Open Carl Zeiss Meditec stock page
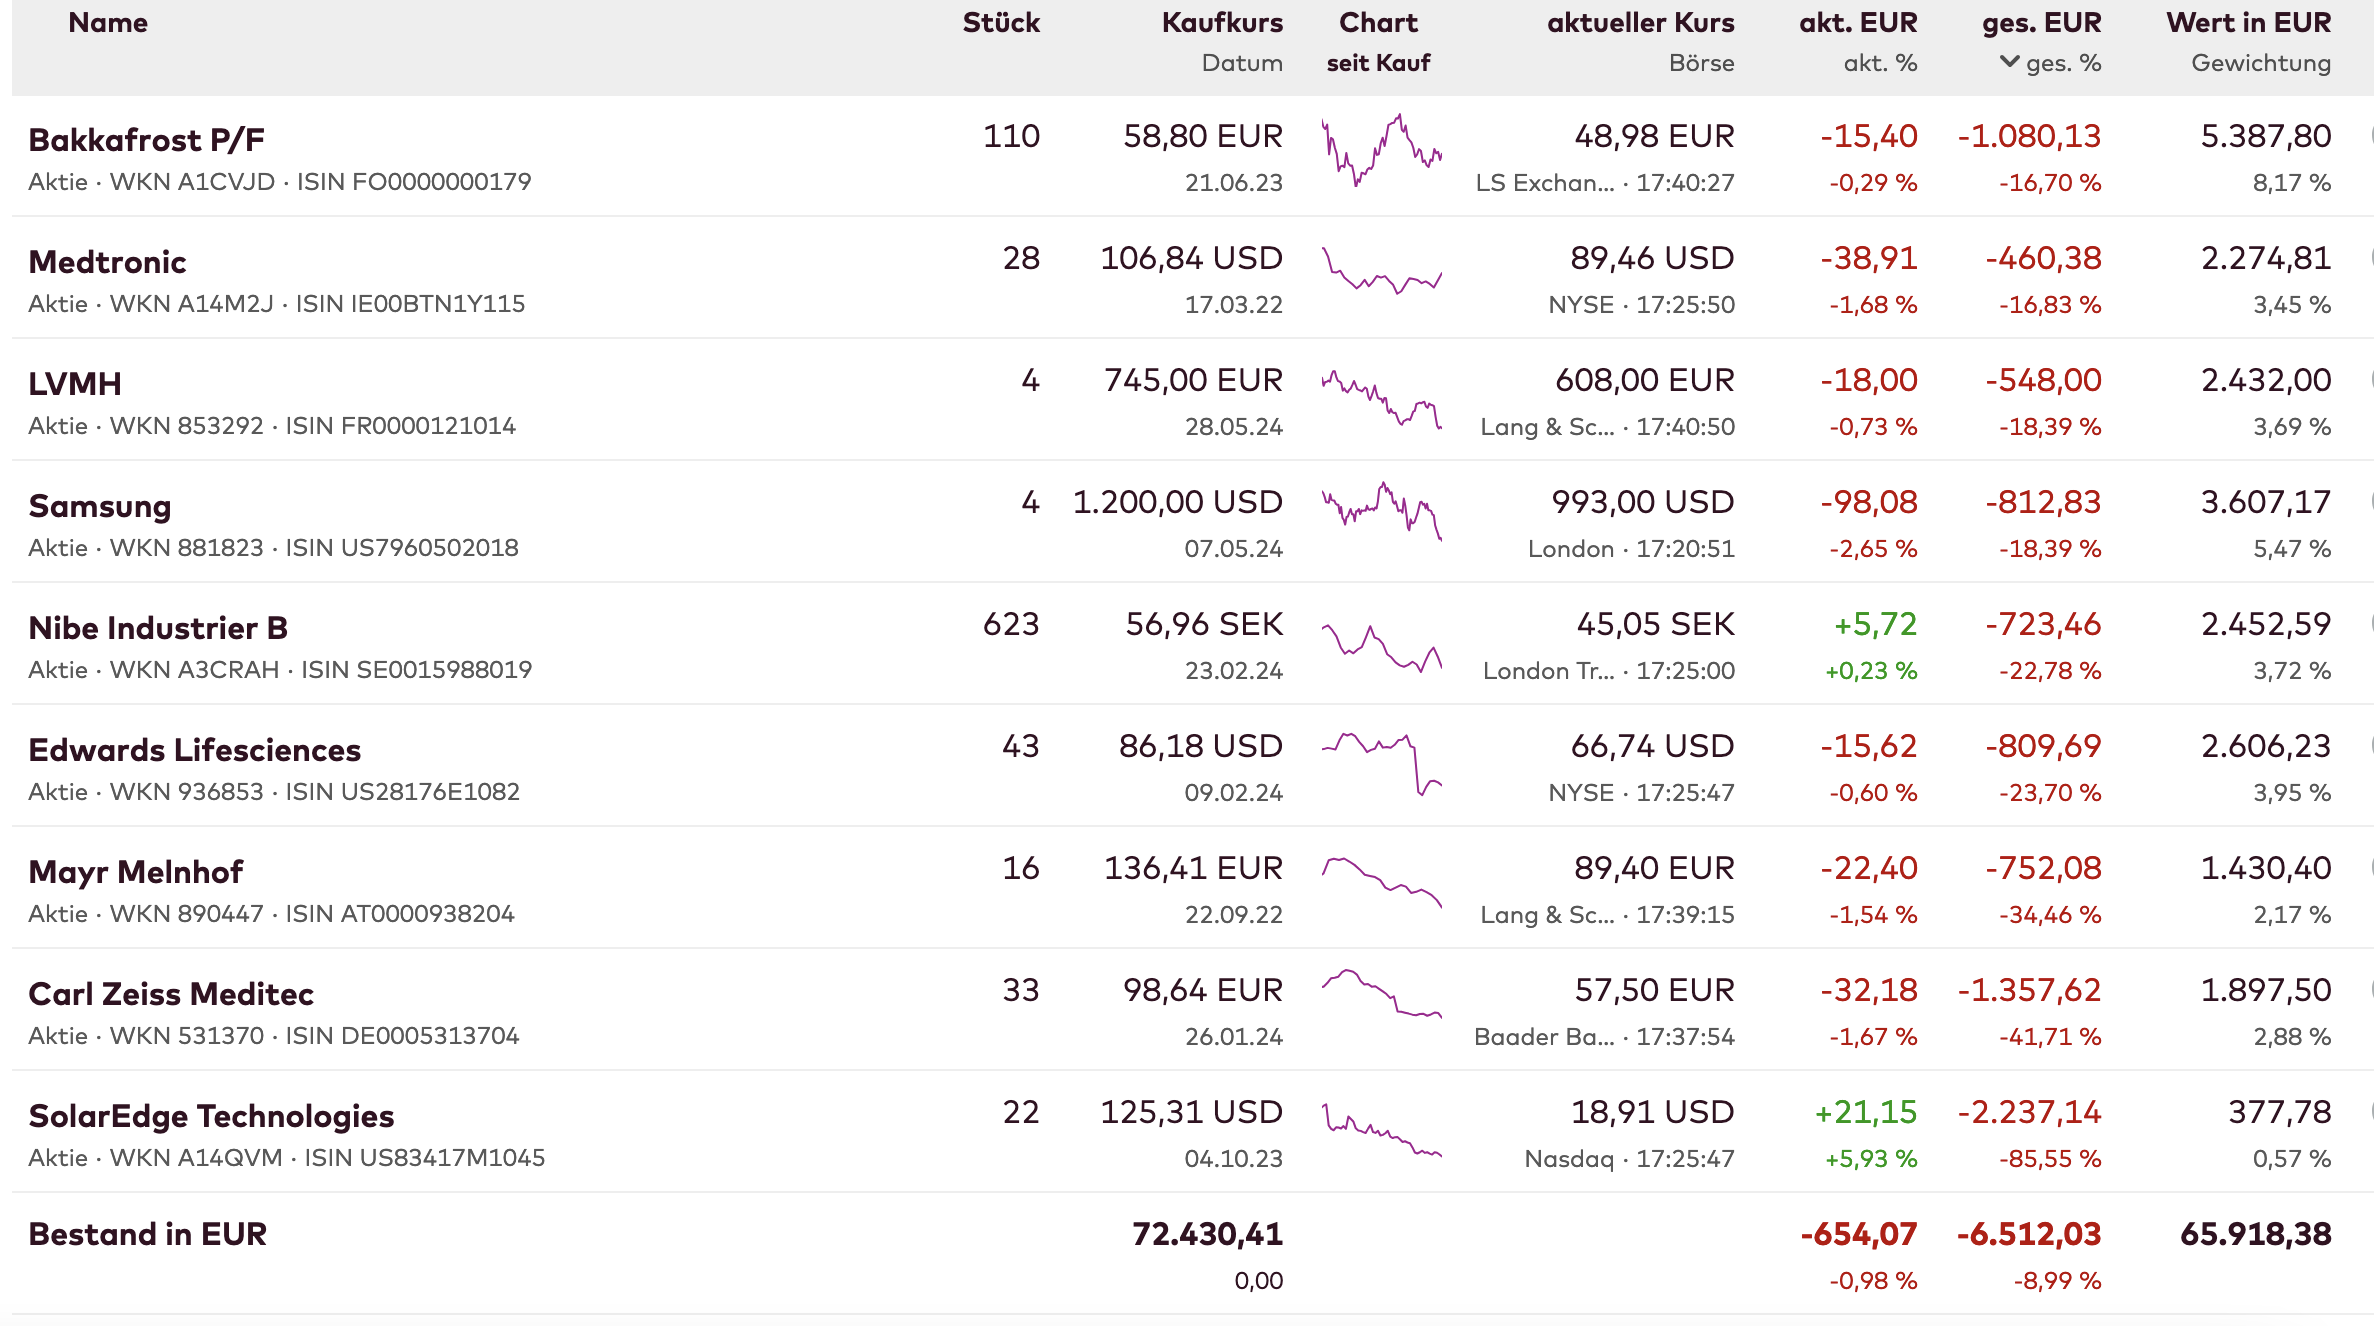2374x1326 pixels. point(171,994)
